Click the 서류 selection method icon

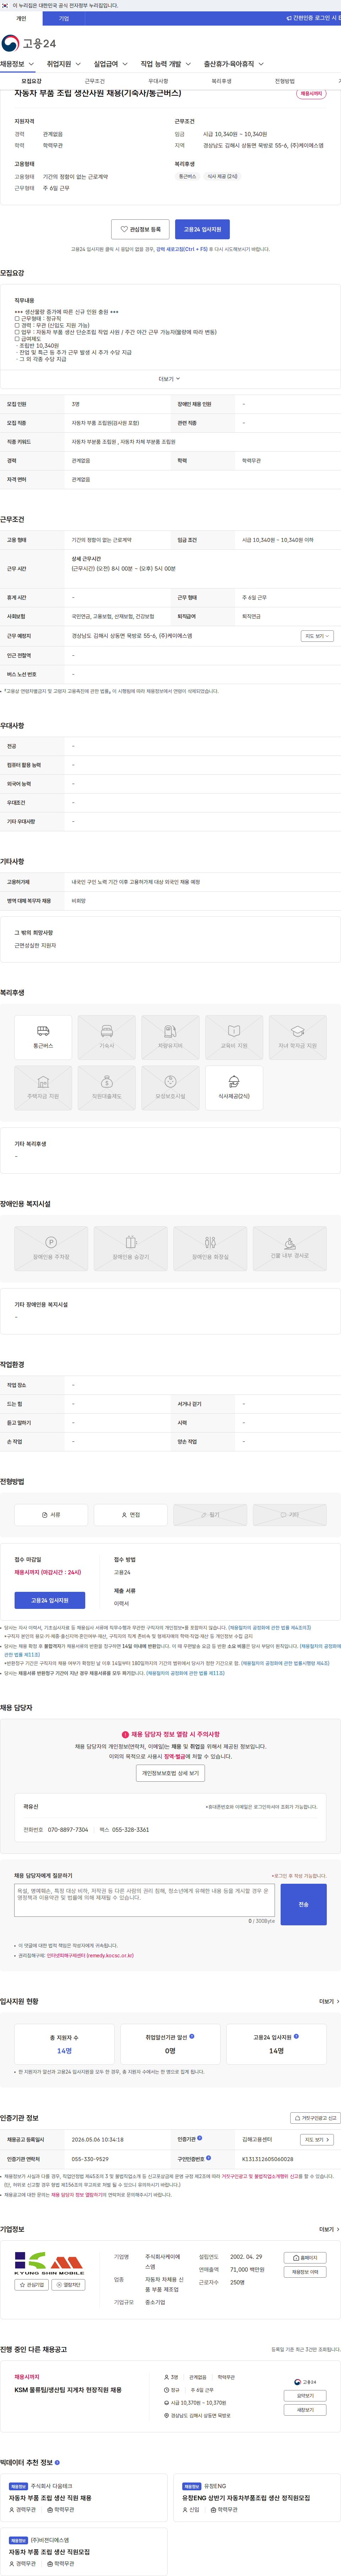[51, 1515]
